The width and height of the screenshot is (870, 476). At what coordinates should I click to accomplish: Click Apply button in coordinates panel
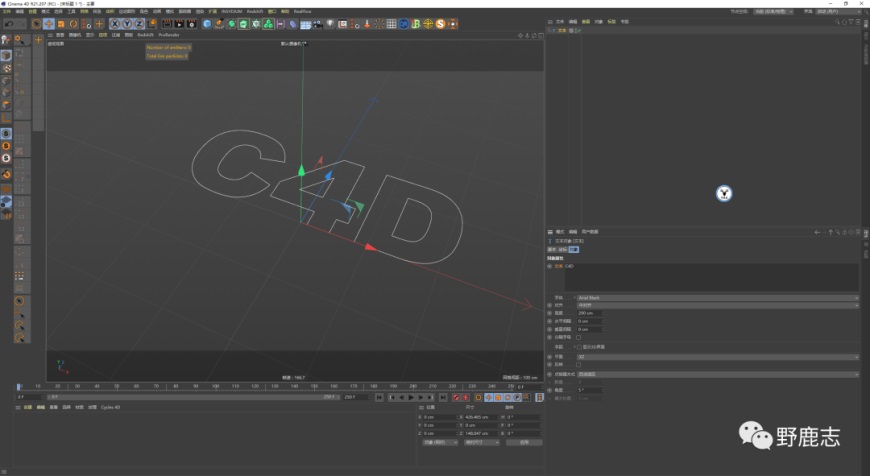pos(524,443)
